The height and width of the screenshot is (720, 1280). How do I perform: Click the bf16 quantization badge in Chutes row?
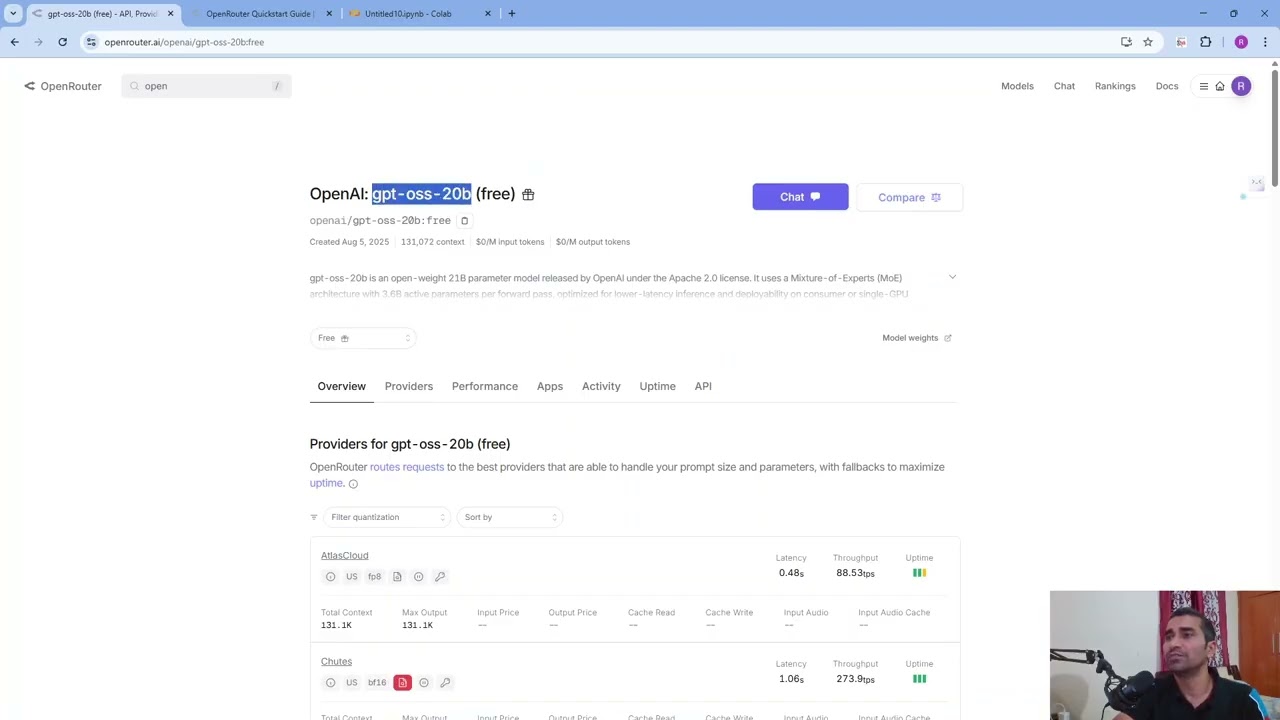pos(377,683)
